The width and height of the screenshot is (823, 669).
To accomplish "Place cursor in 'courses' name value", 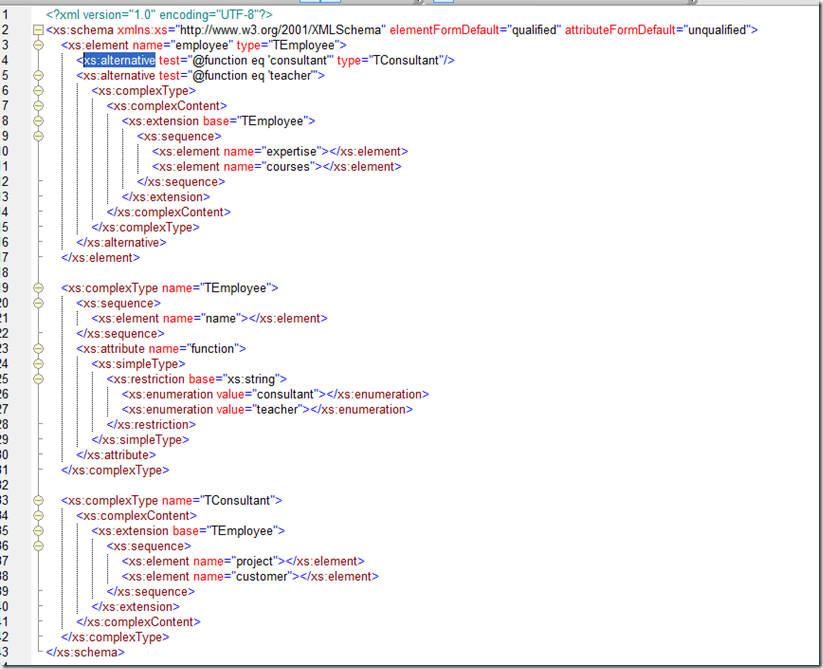I will click(281, 167).
